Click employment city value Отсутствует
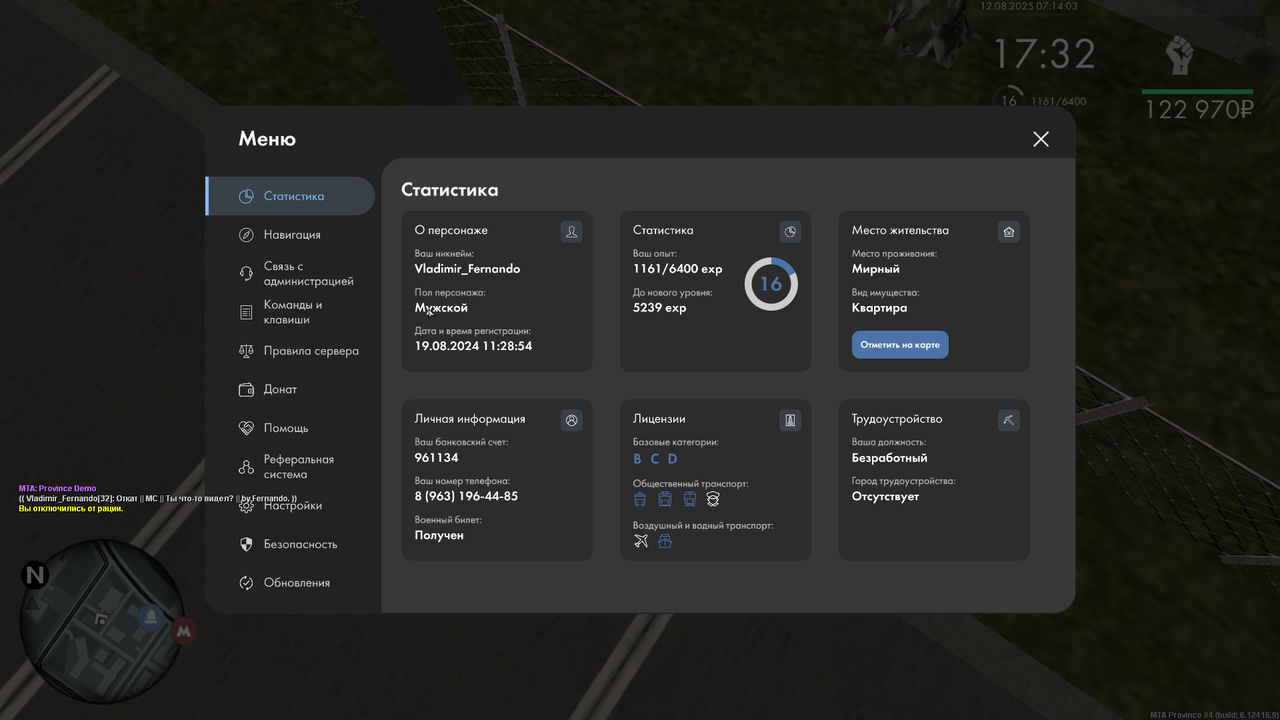Viewport: 1280px width, 720px height. point(885,496)
